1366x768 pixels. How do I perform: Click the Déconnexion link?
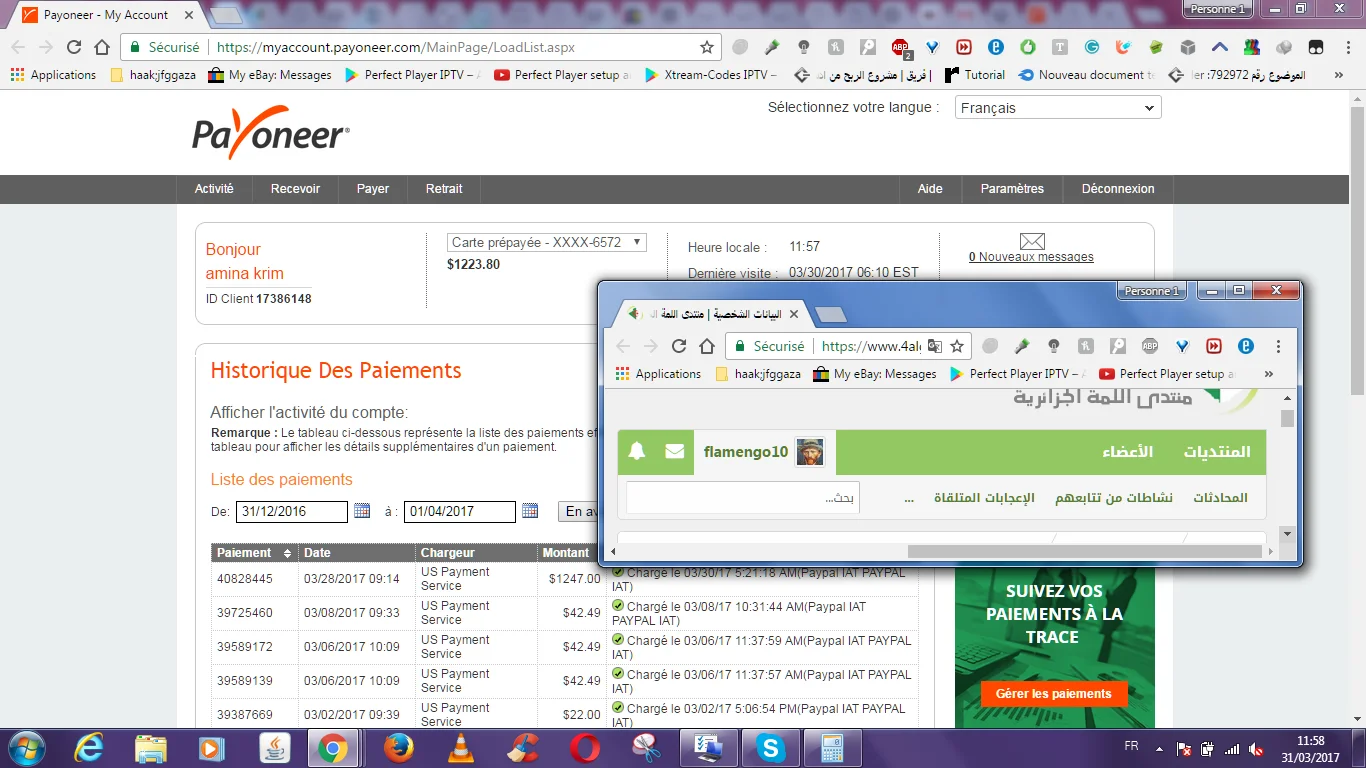click(x=1117, y=189)
